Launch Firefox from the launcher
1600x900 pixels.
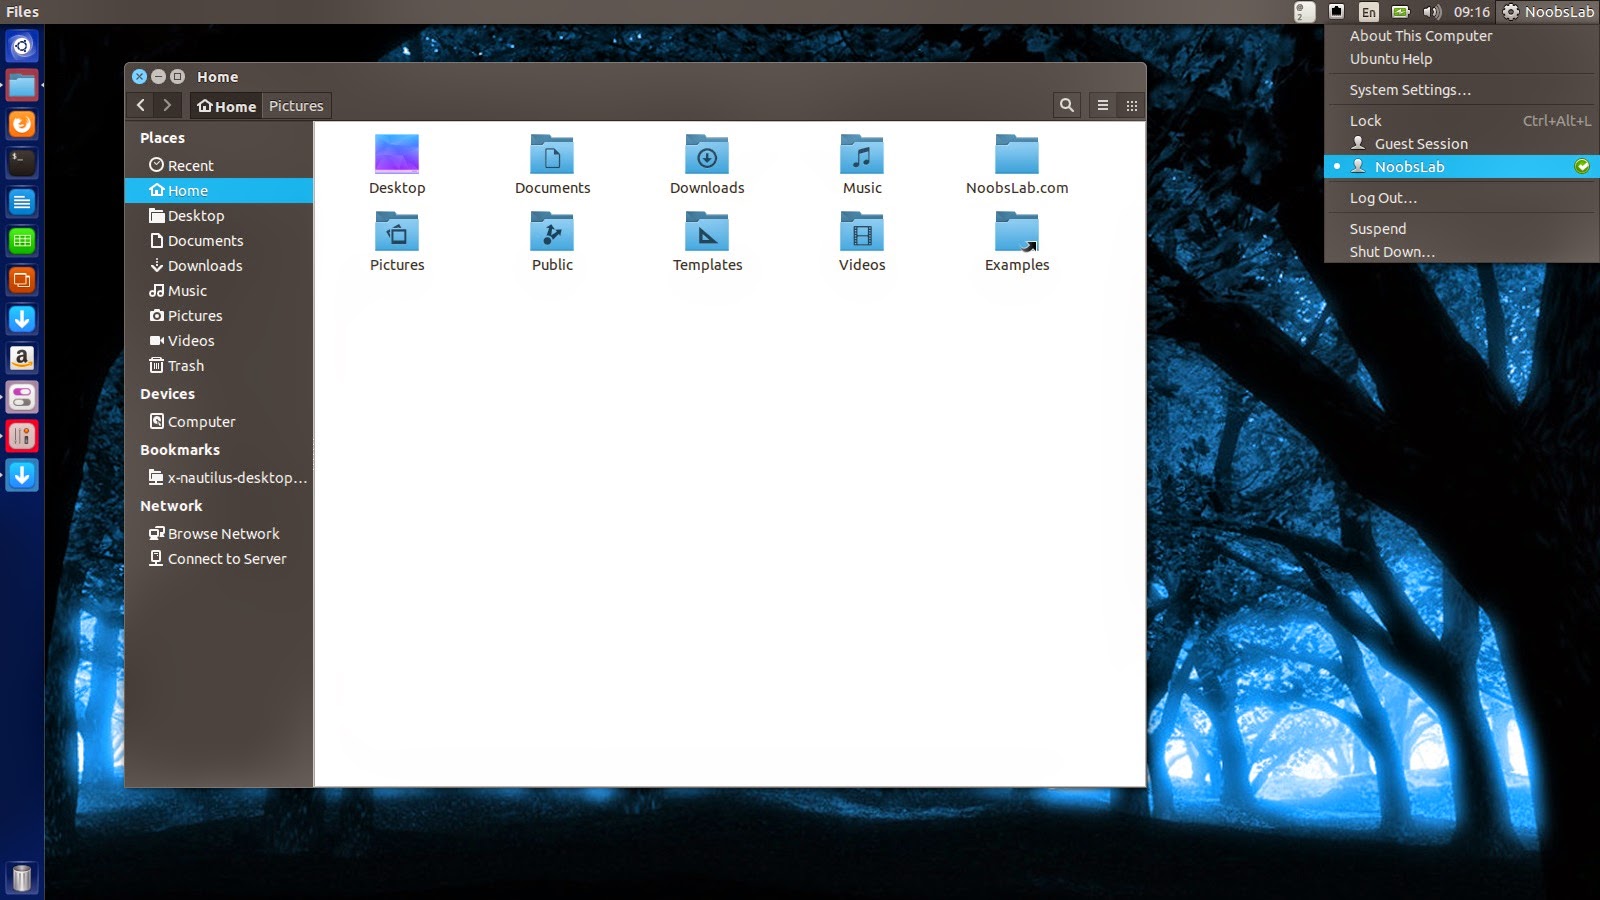click(22, 124)
